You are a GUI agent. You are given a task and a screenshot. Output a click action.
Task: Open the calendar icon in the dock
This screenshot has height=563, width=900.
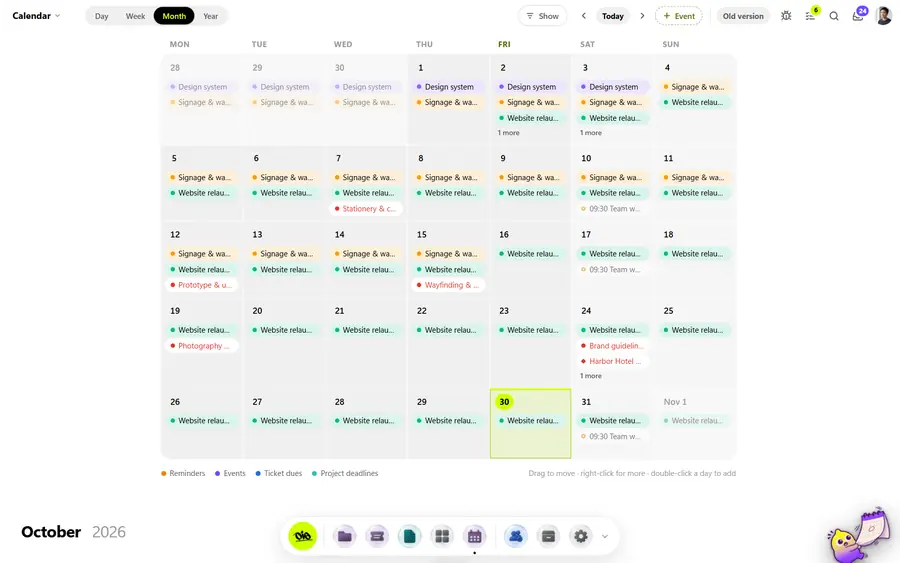coord(475,536)
